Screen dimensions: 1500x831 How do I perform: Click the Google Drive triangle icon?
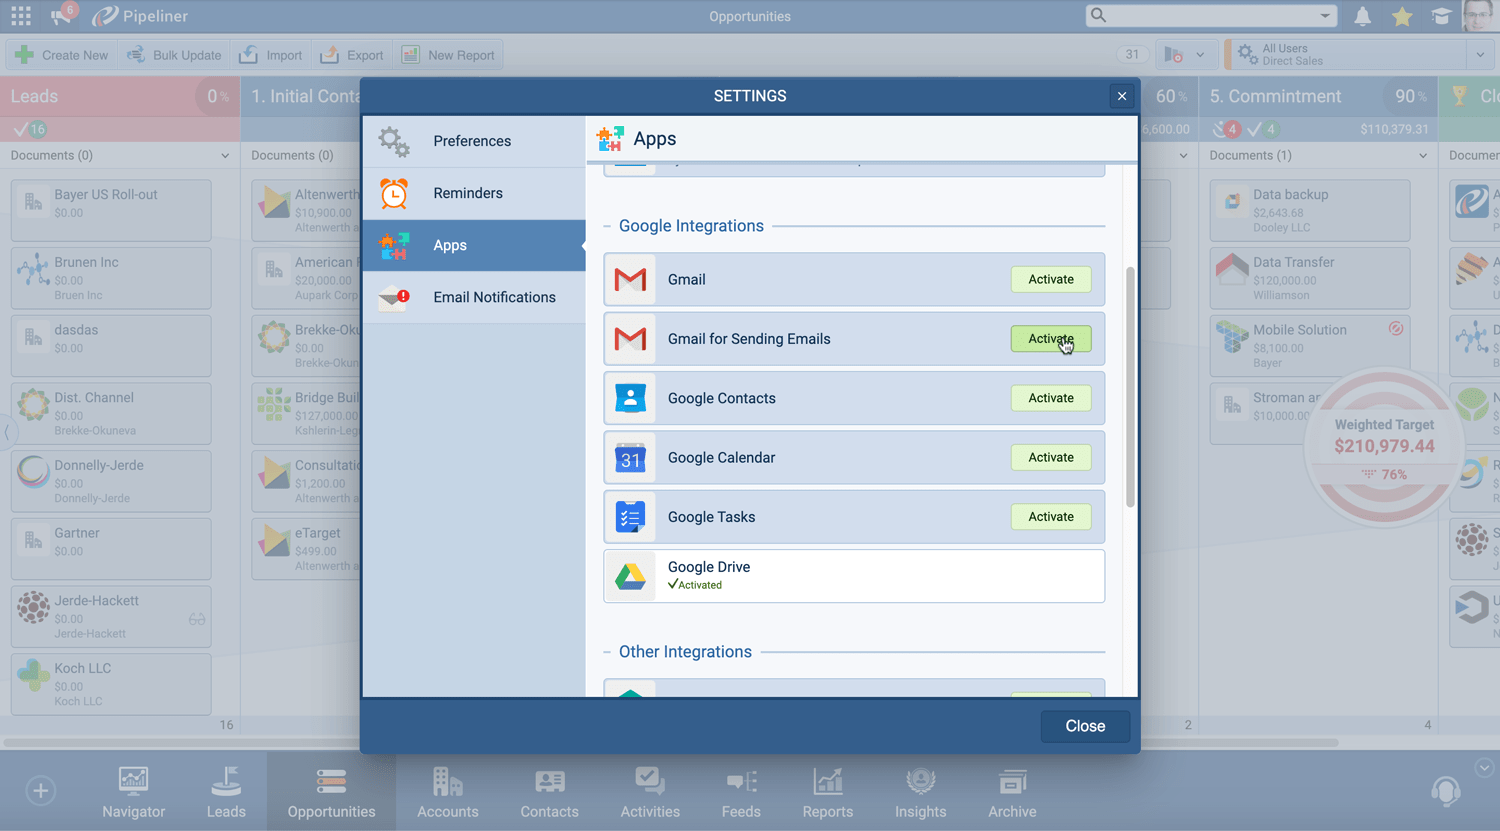630,576
